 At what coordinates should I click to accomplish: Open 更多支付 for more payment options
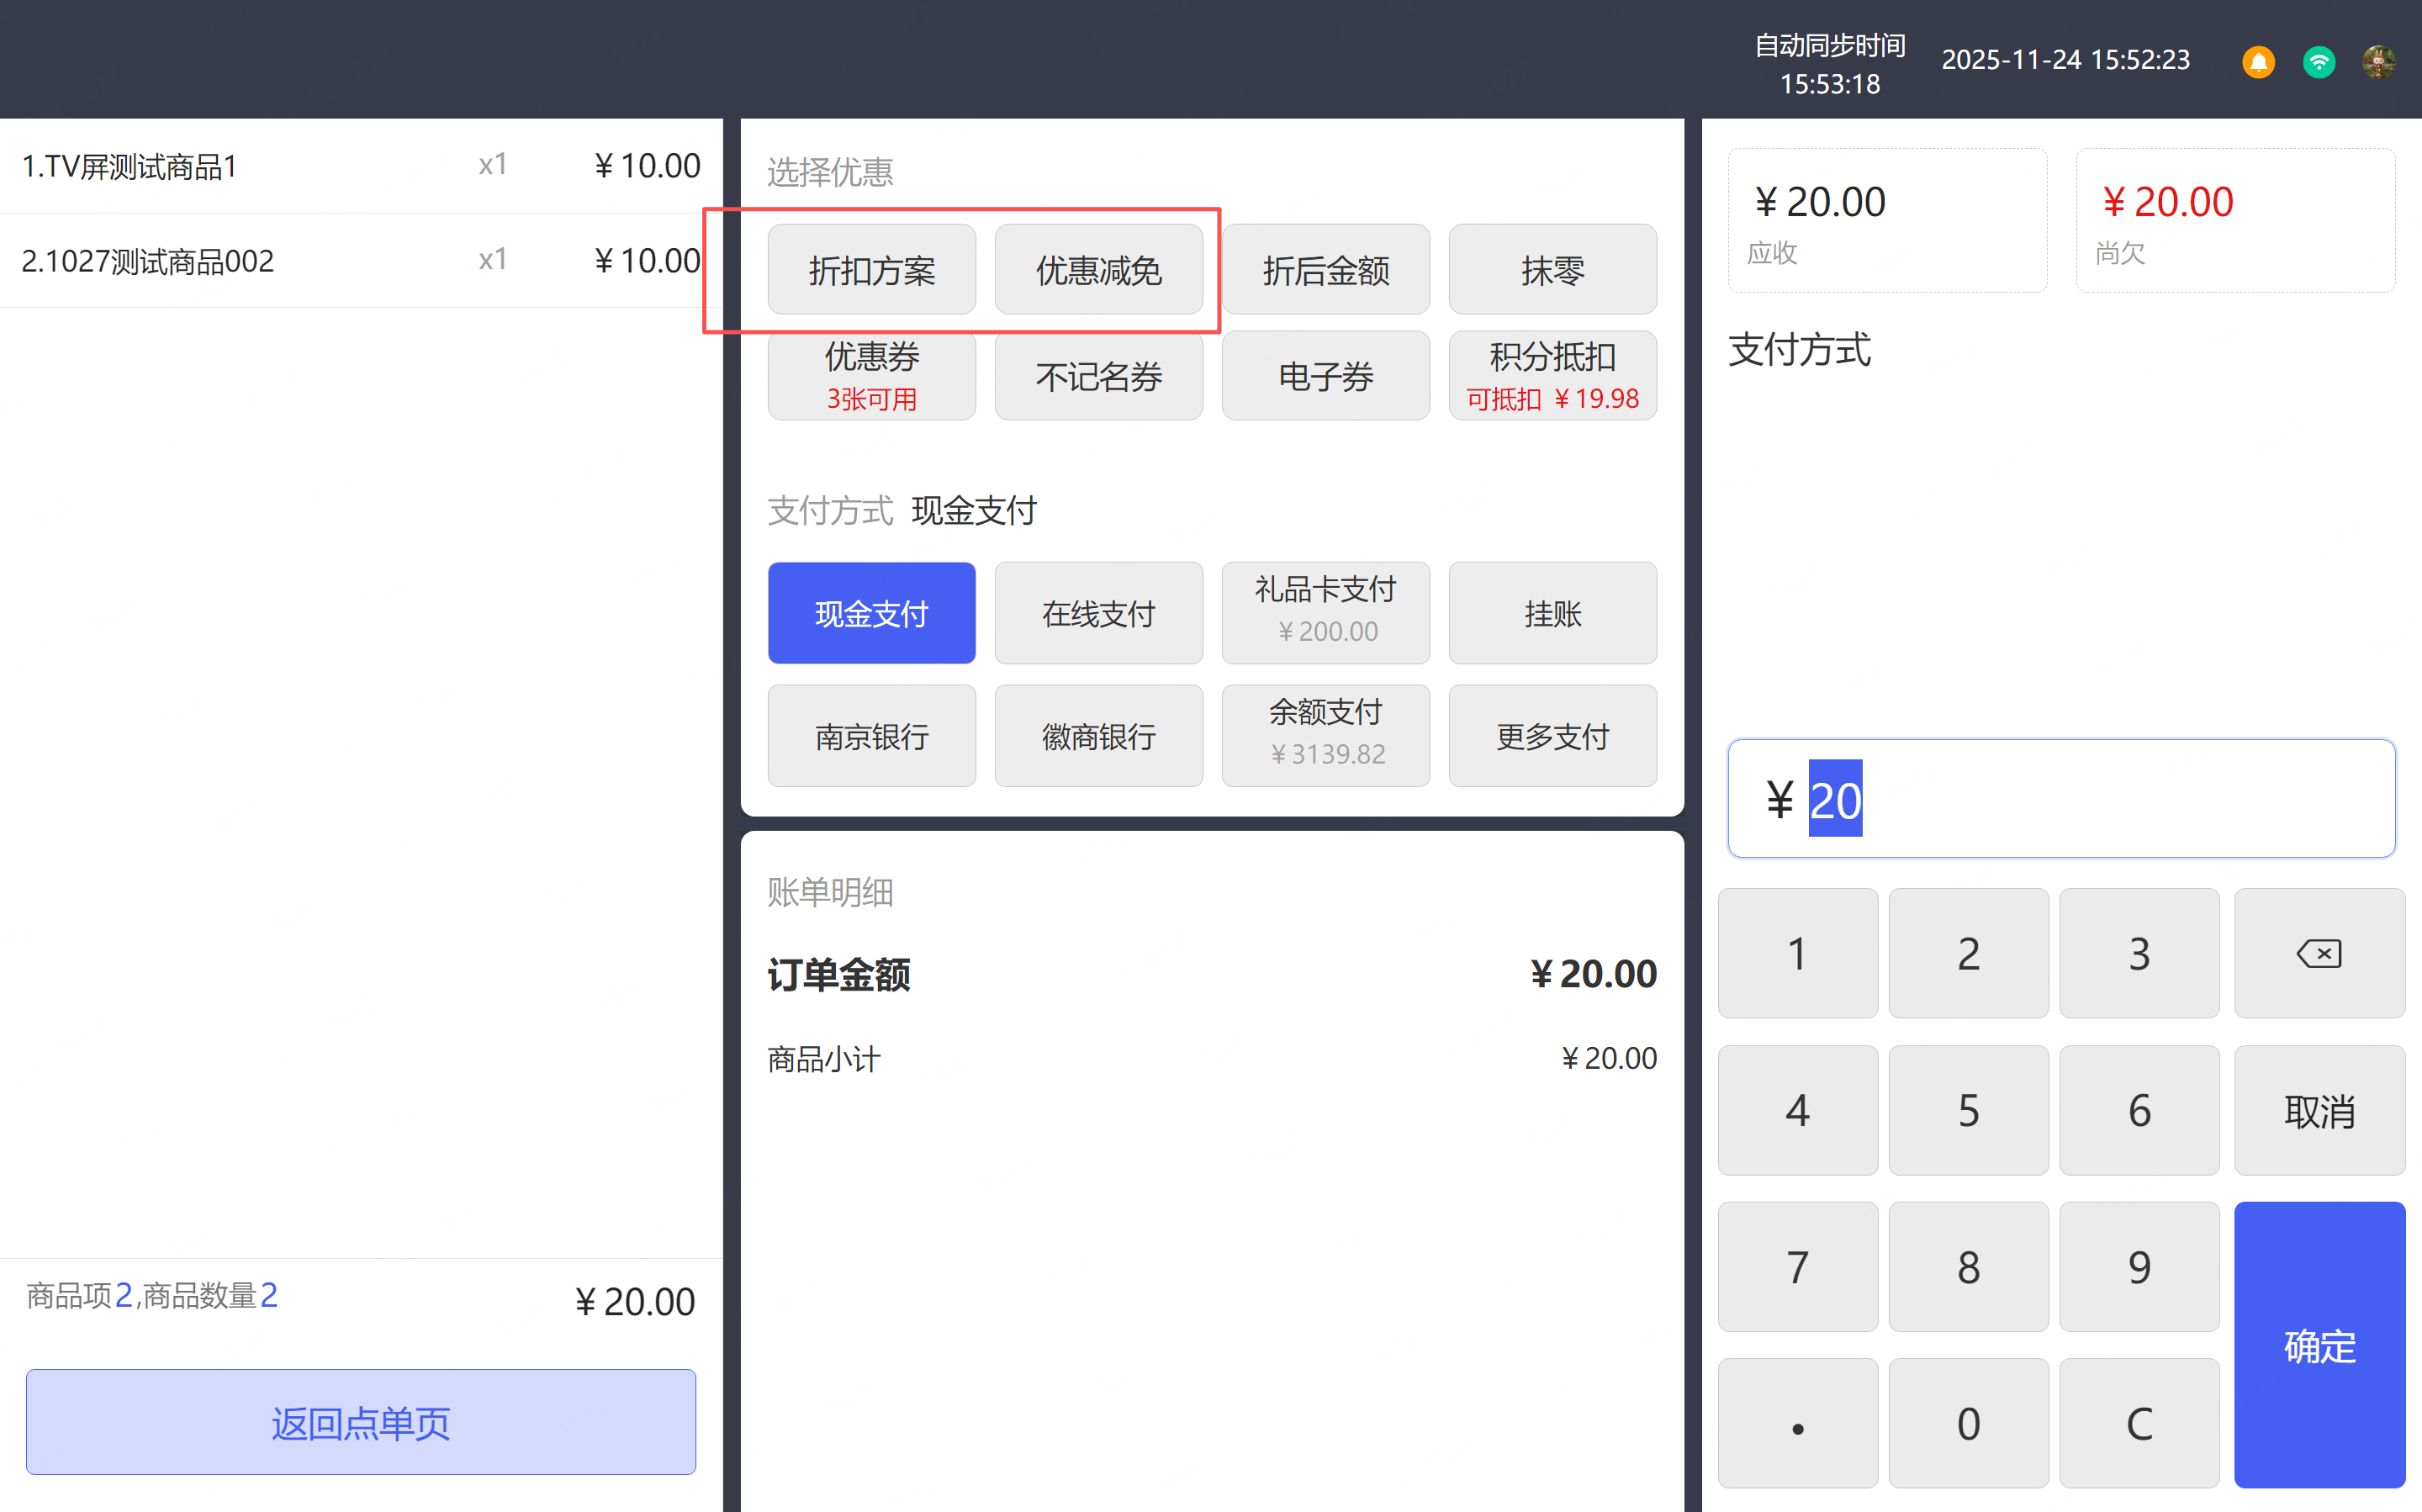pos(1552,735)
